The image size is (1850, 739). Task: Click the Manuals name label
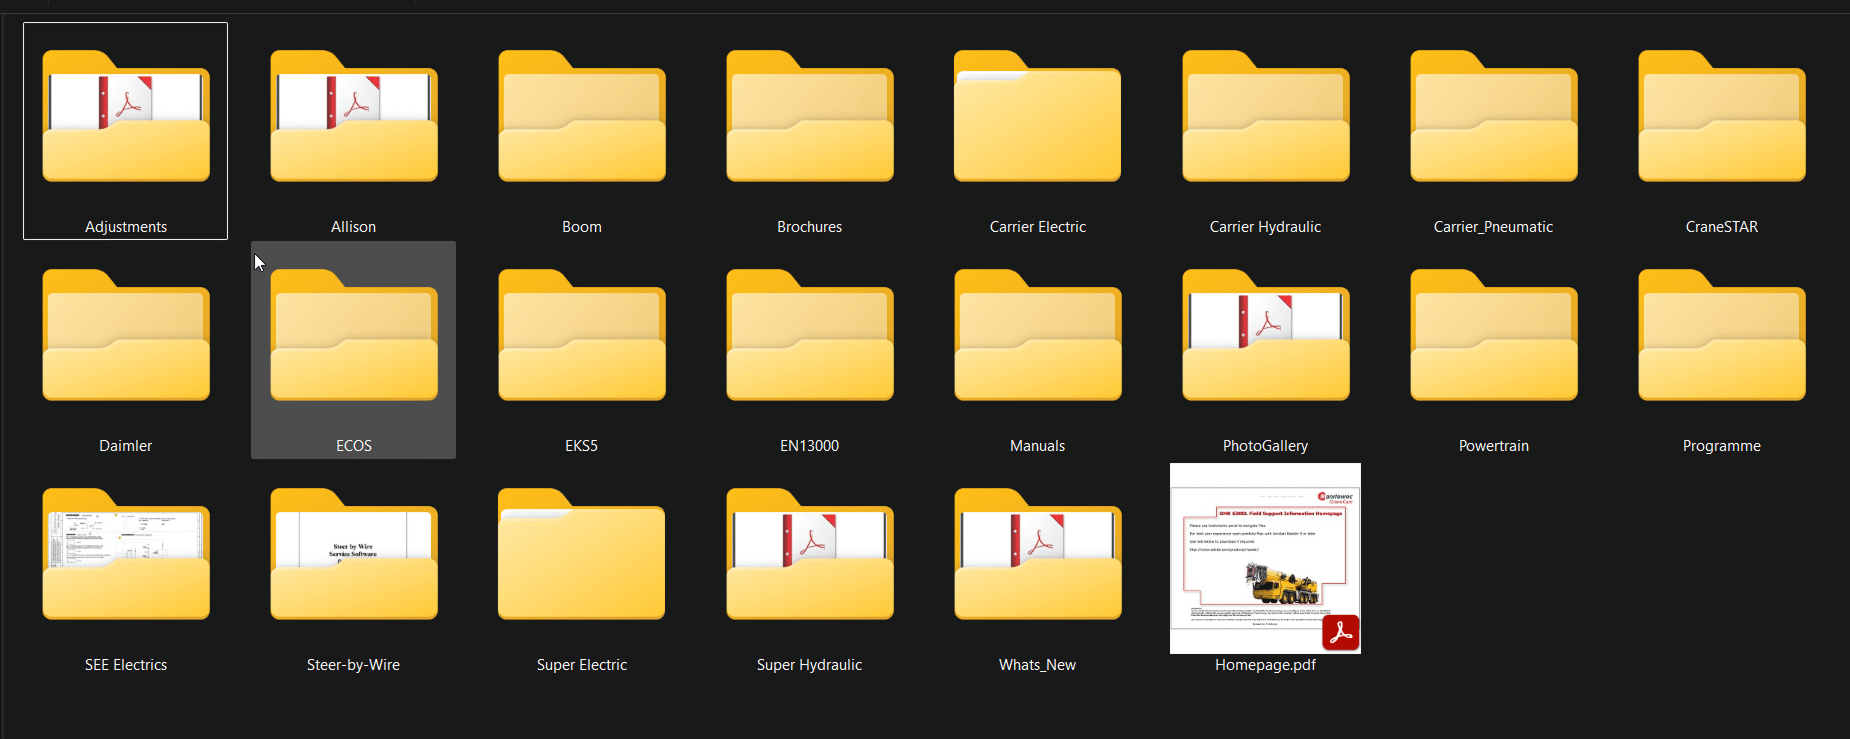pos(1038,446)
